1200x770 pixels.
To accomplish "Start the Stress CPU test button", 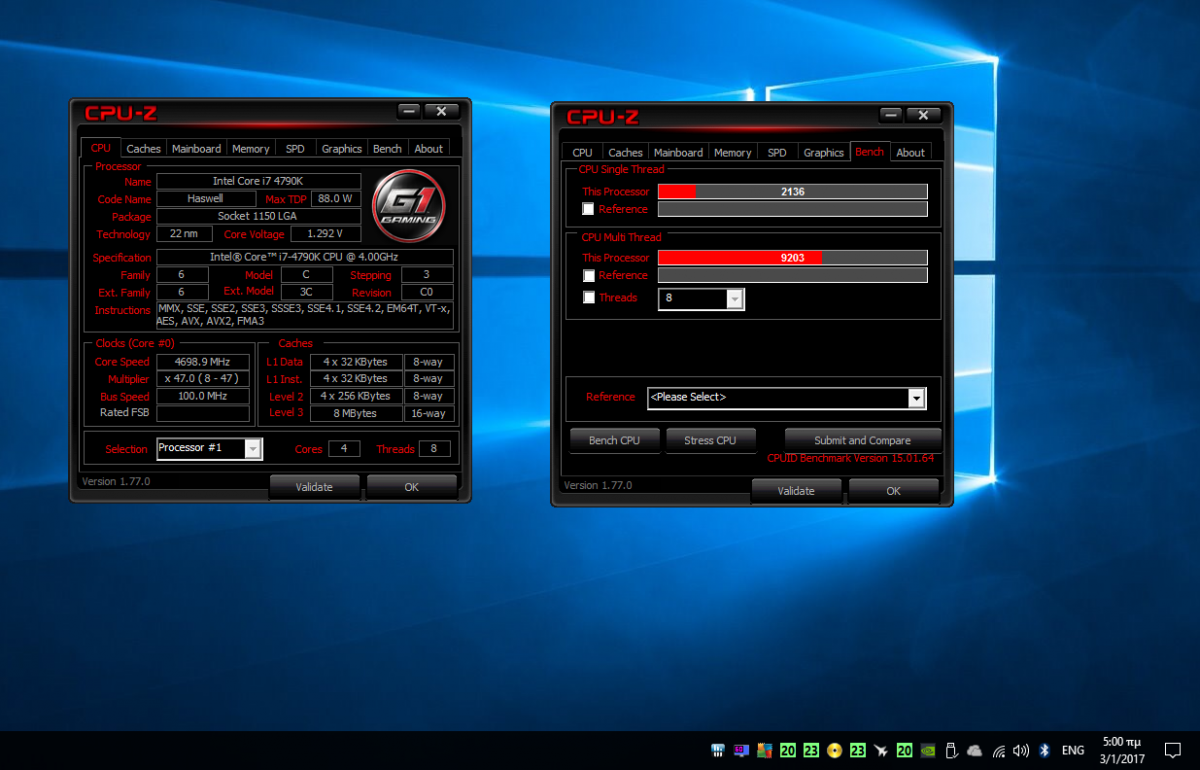I will pos(710,440).
